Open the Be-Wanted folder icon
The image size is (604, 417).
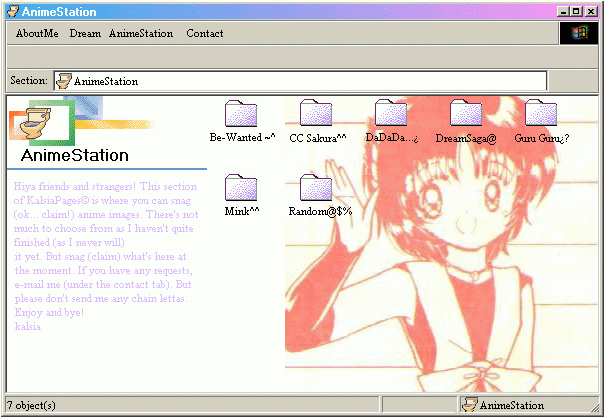242,114
